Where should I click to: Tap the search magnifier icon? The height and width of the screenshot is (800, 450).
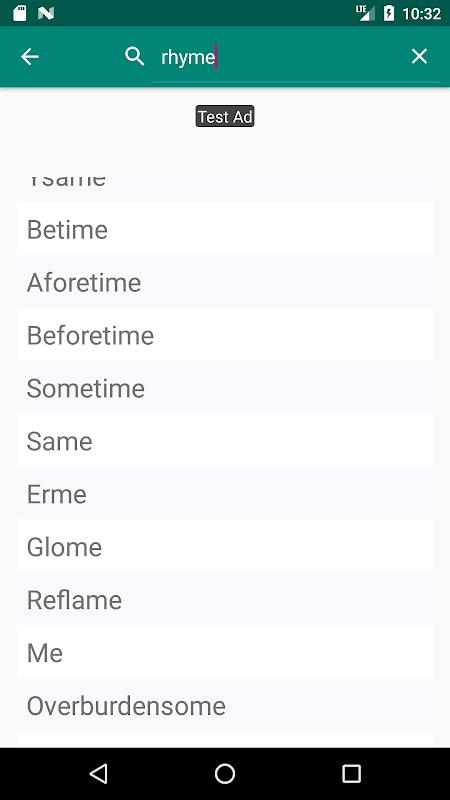(135, 56)
